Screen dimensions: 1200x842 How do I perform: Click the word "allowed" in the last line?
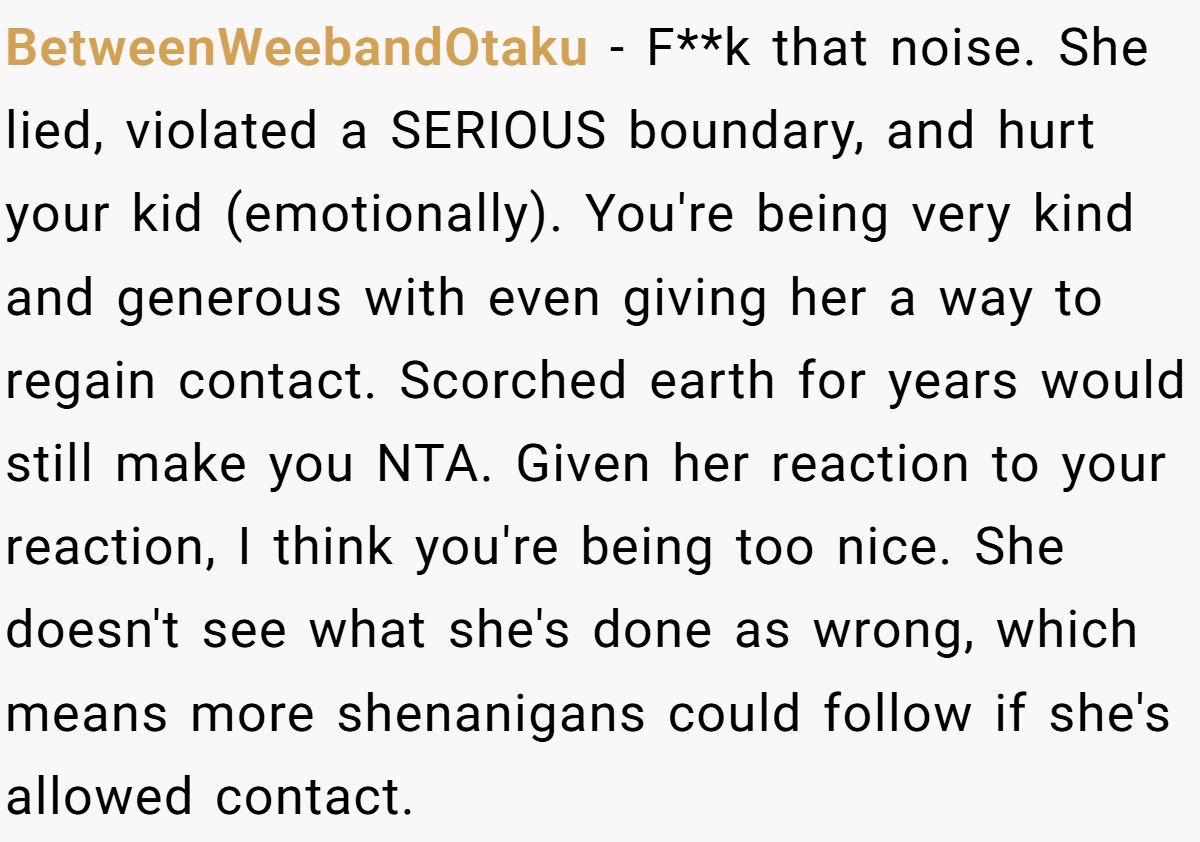tap(99, 797)
